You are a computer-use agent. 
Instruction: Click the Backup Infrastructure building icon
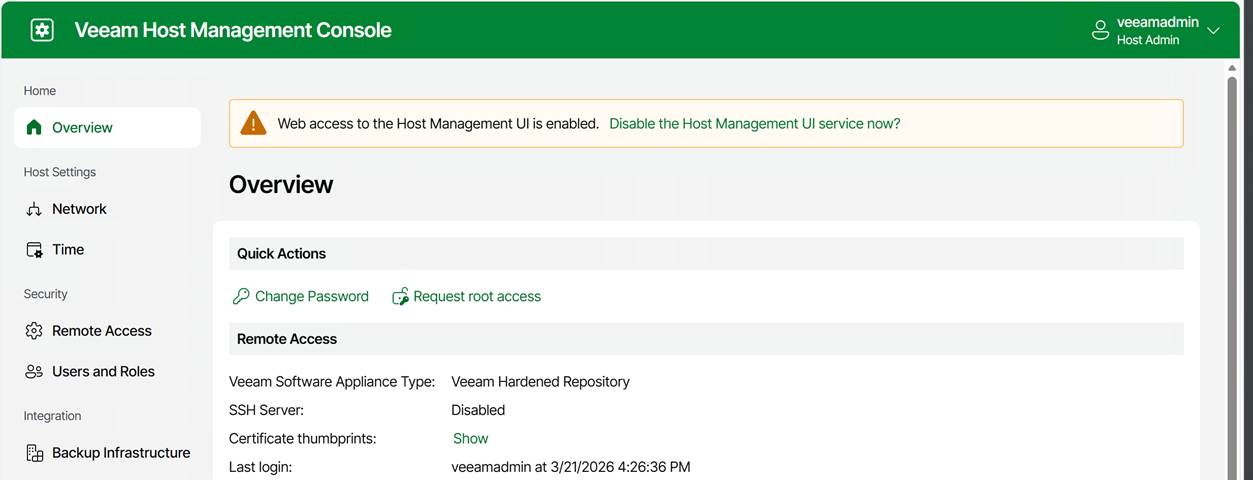[34, 453]
